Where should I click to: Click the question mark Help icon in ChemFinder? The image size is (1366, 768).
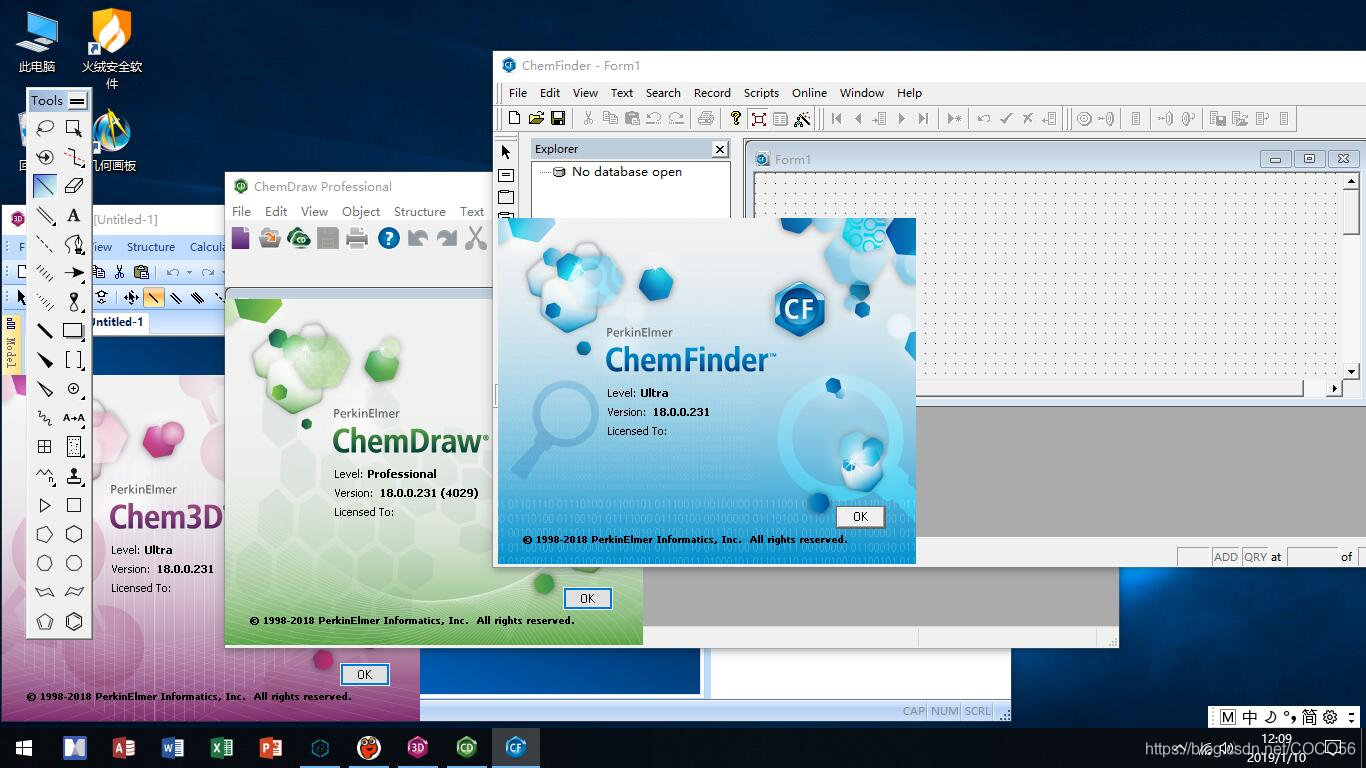coord(736,119)
